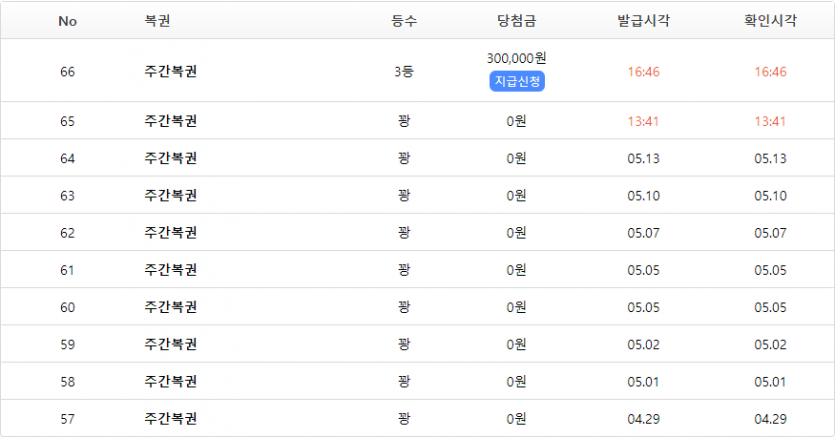Click issue date 05.02 in row 59
Screen dimensions: 835x438
(643, 345)
